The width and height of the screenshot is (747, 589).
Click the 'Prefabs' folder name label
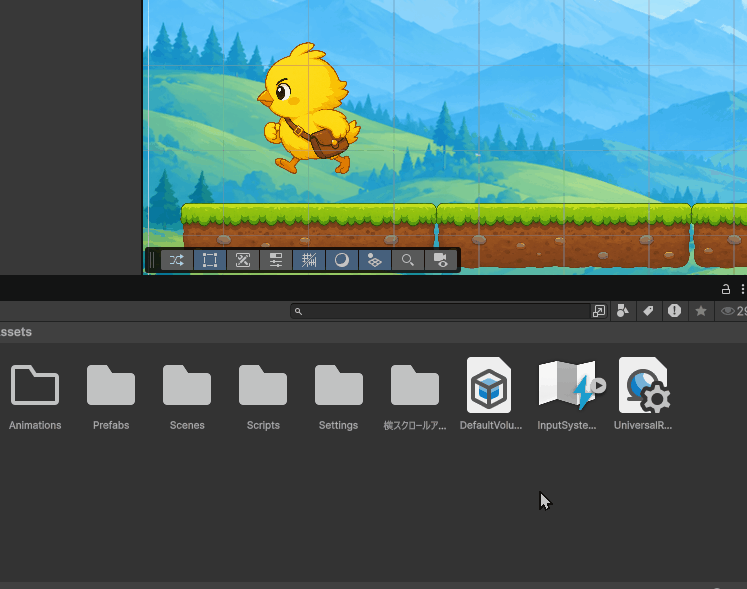111,425
